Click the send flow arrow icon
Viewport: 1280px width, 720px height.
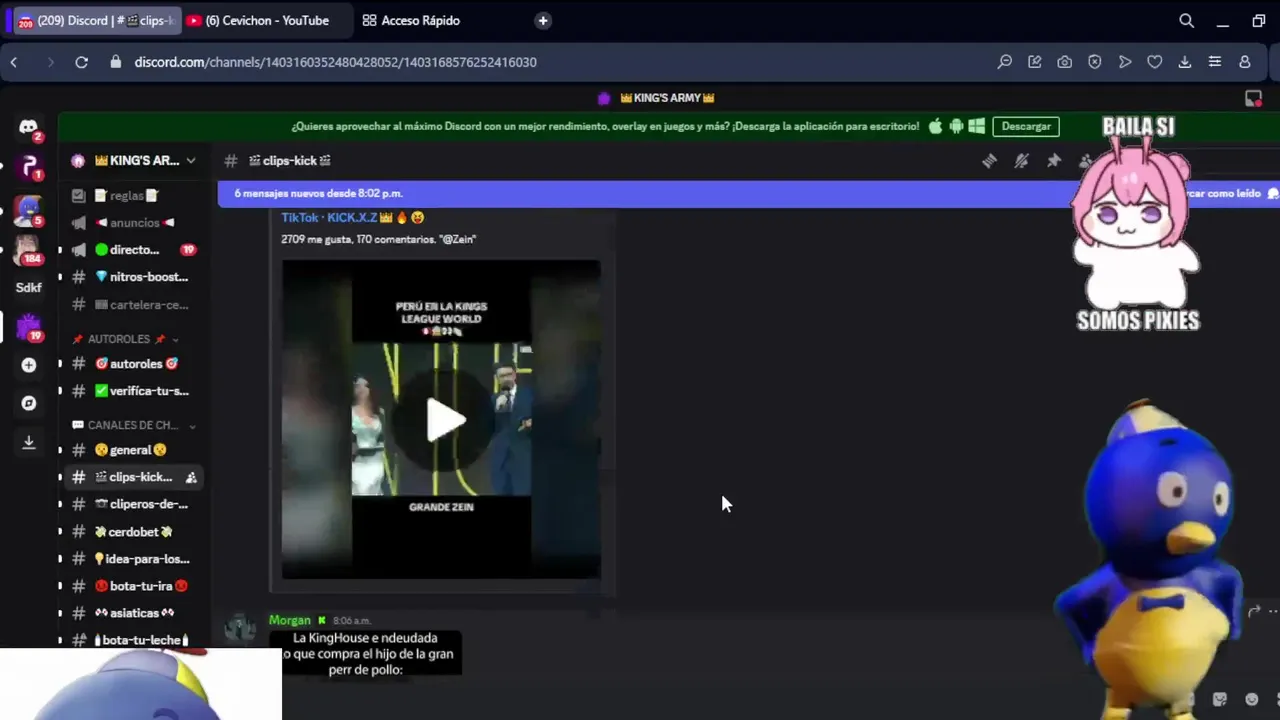[x=1124, y=62]
